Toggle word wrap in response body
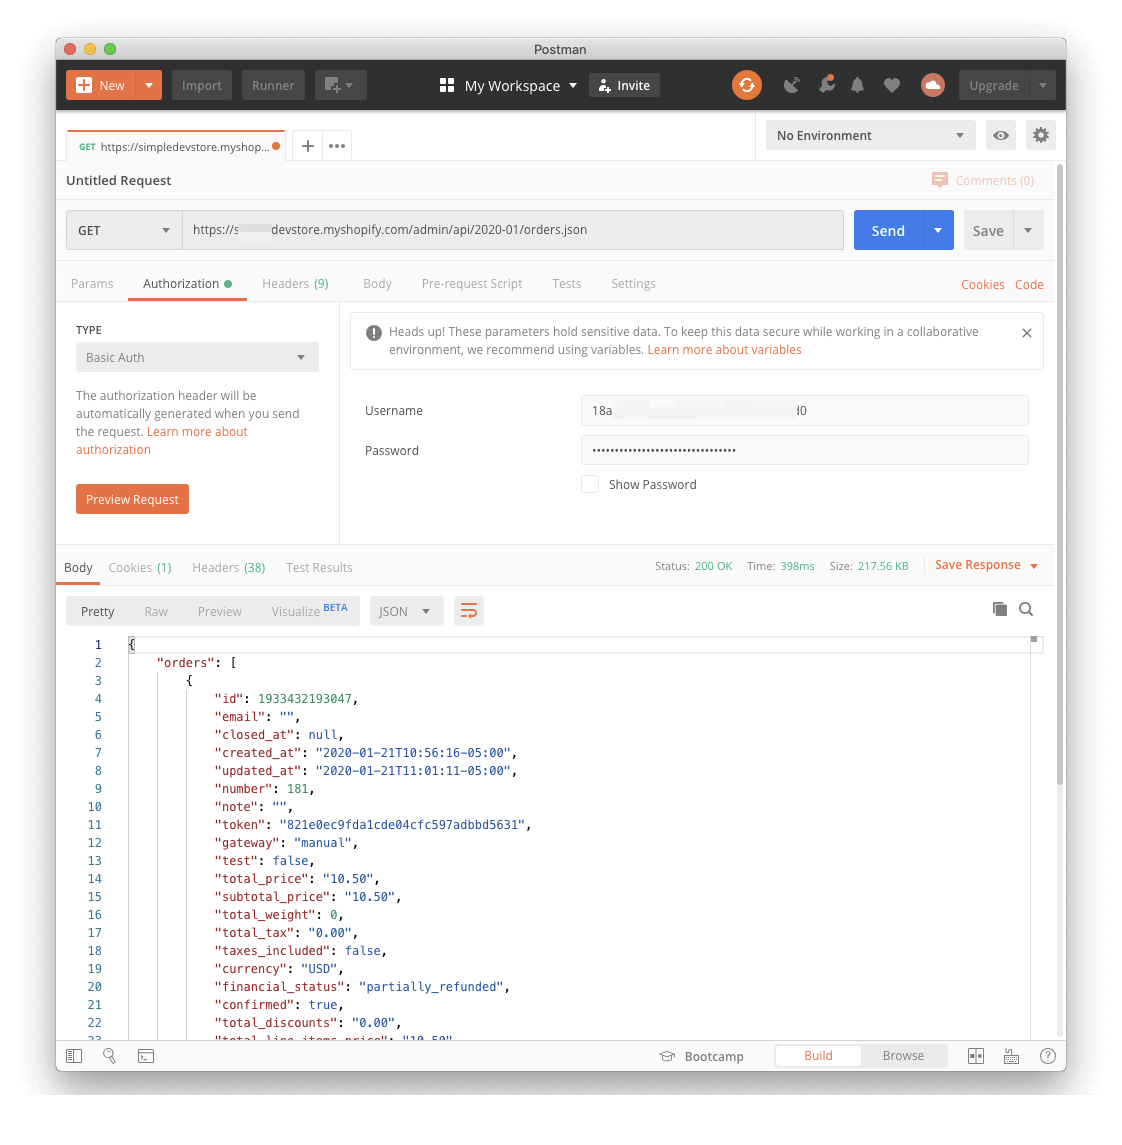Screen dimensions: 1122x1145 pyautogui.click(x=469, y=611)
